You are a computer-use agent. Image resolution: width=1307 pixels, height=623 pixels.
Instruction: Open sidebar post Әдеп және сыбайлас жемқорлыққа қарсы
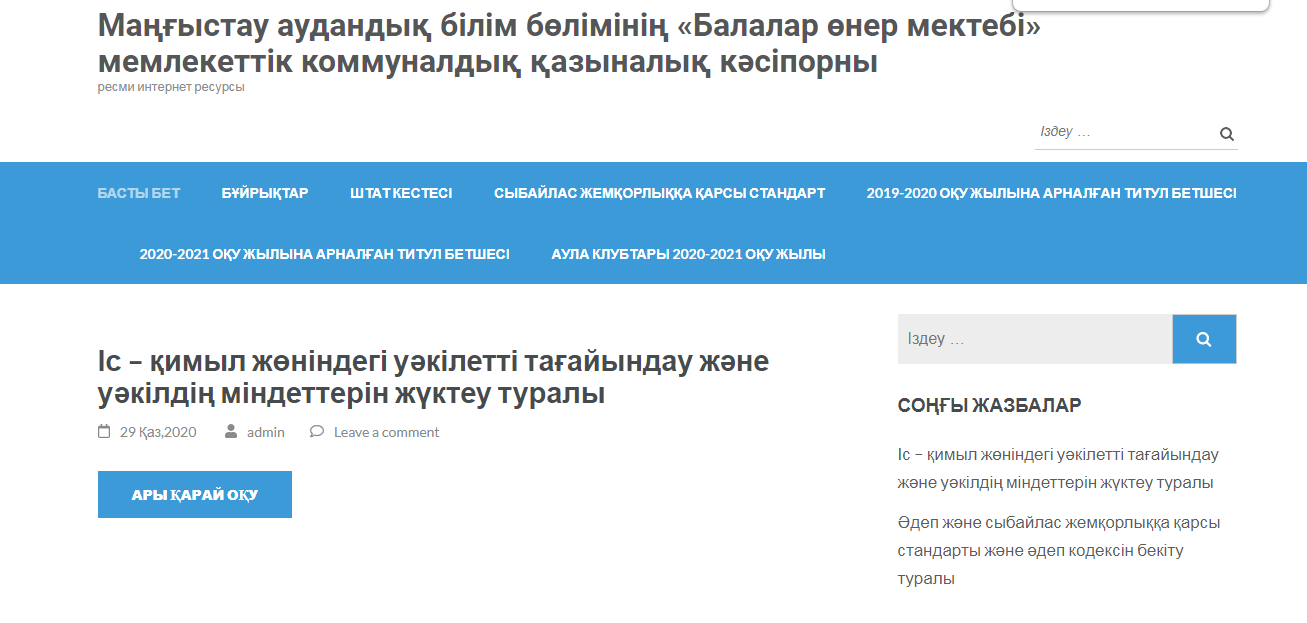(x=1059, y=550)
